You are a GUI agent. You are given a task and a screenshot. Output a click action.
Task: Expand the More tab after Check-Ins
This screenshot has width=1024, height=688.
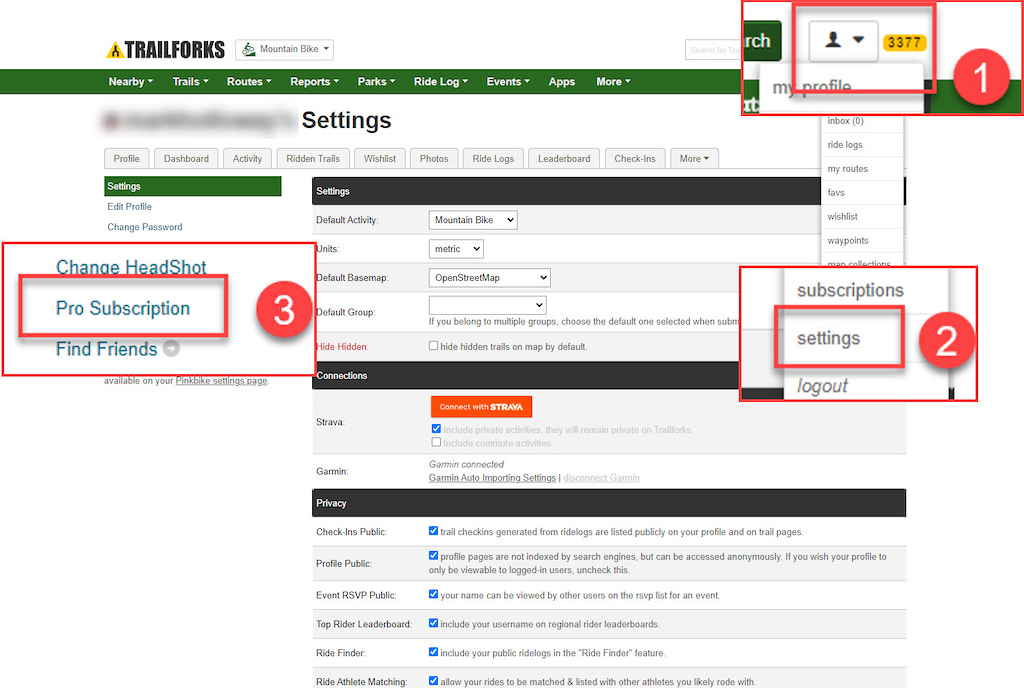[x=694, y=159]
